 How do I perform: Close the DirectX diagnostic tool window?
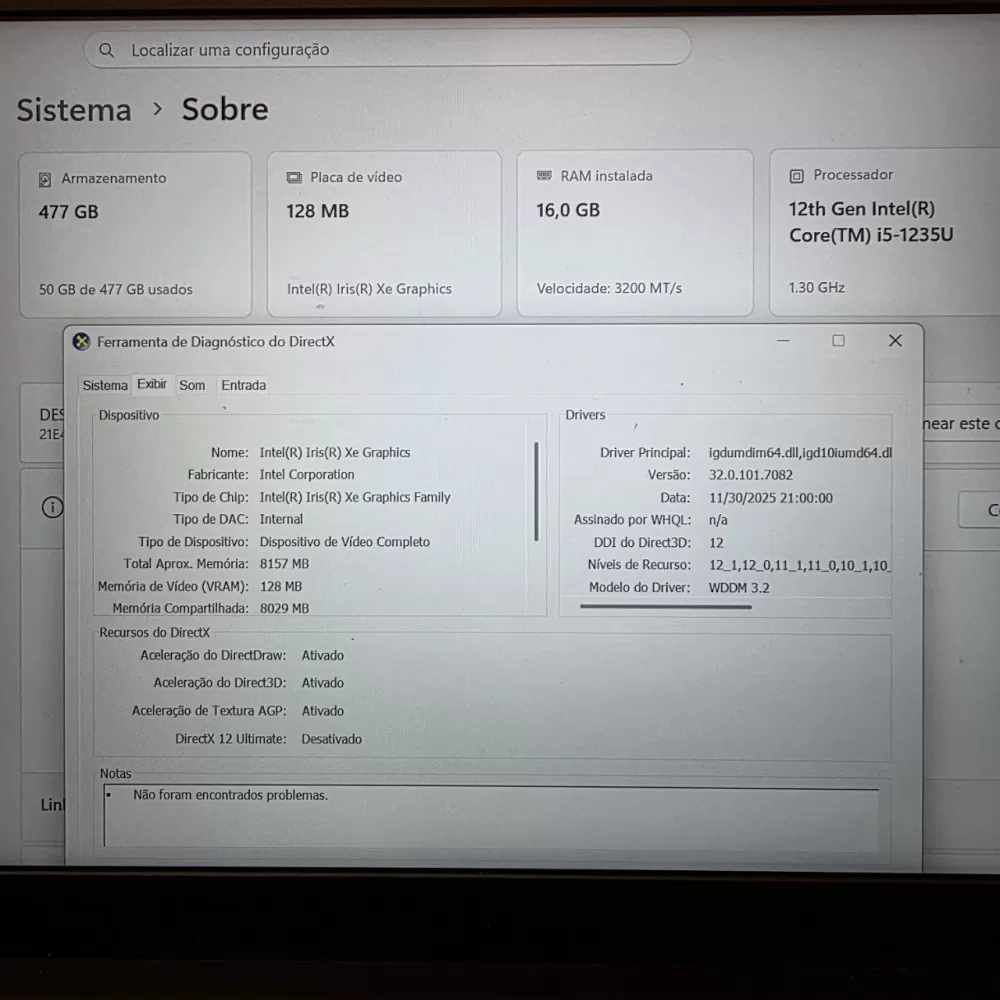(x=895, y=341)
